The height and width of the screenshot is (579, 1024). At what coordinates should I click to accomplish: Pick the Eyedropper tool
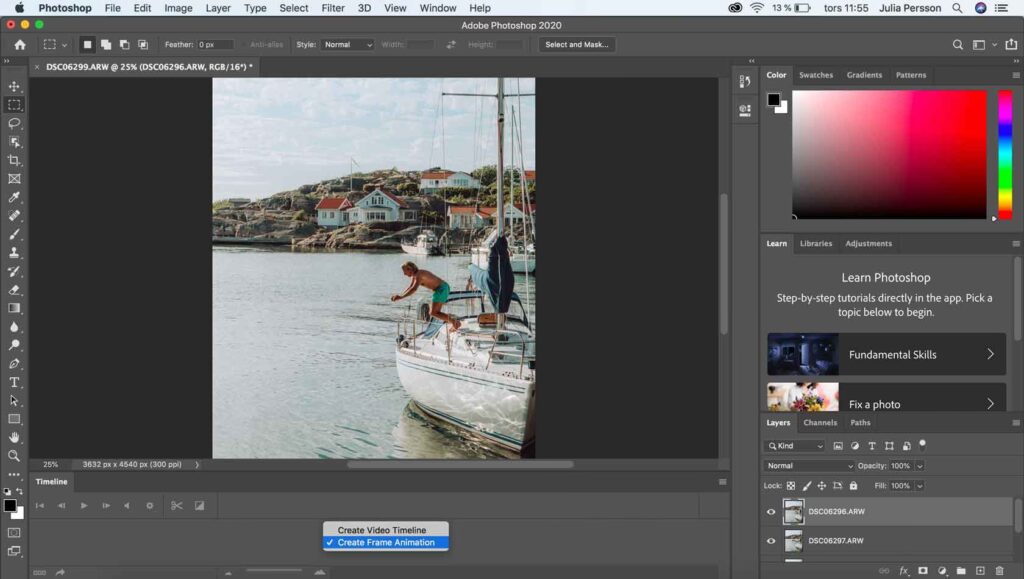[14, 197]
